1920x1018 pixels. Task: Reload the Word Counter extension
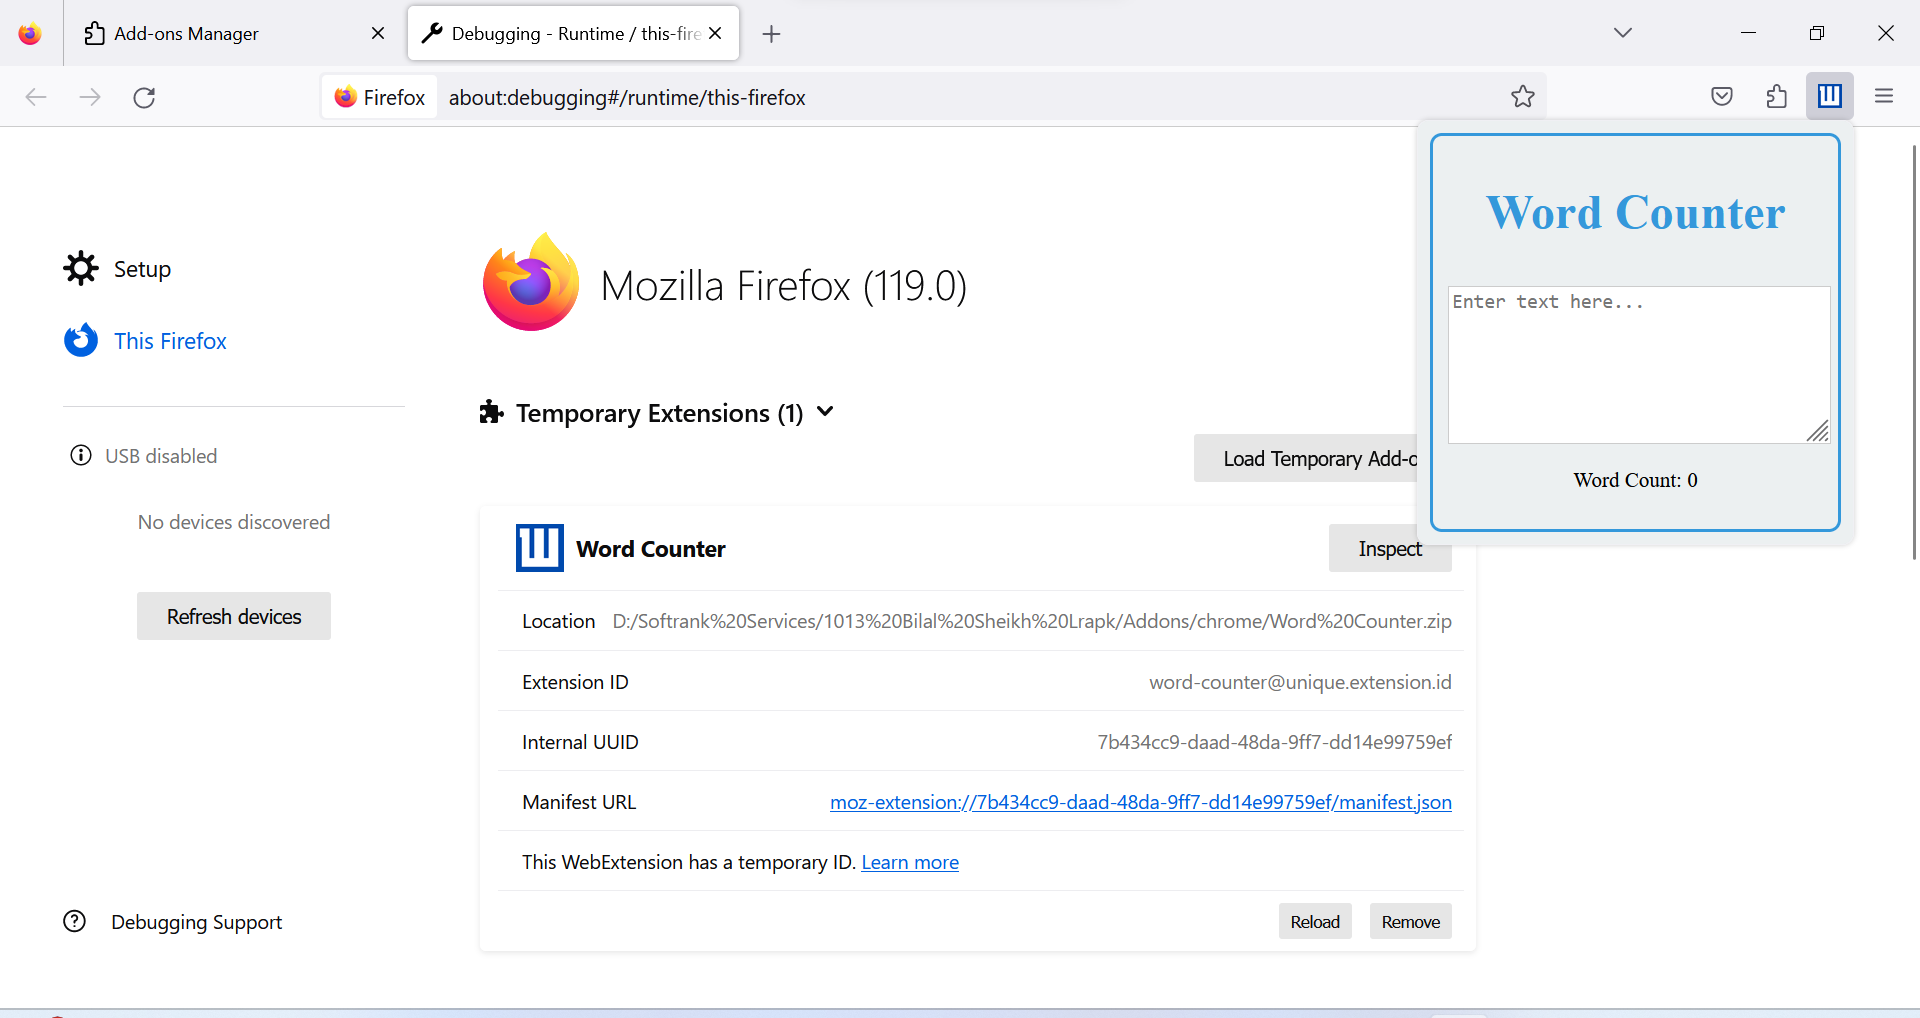(x=1315, y=921)
